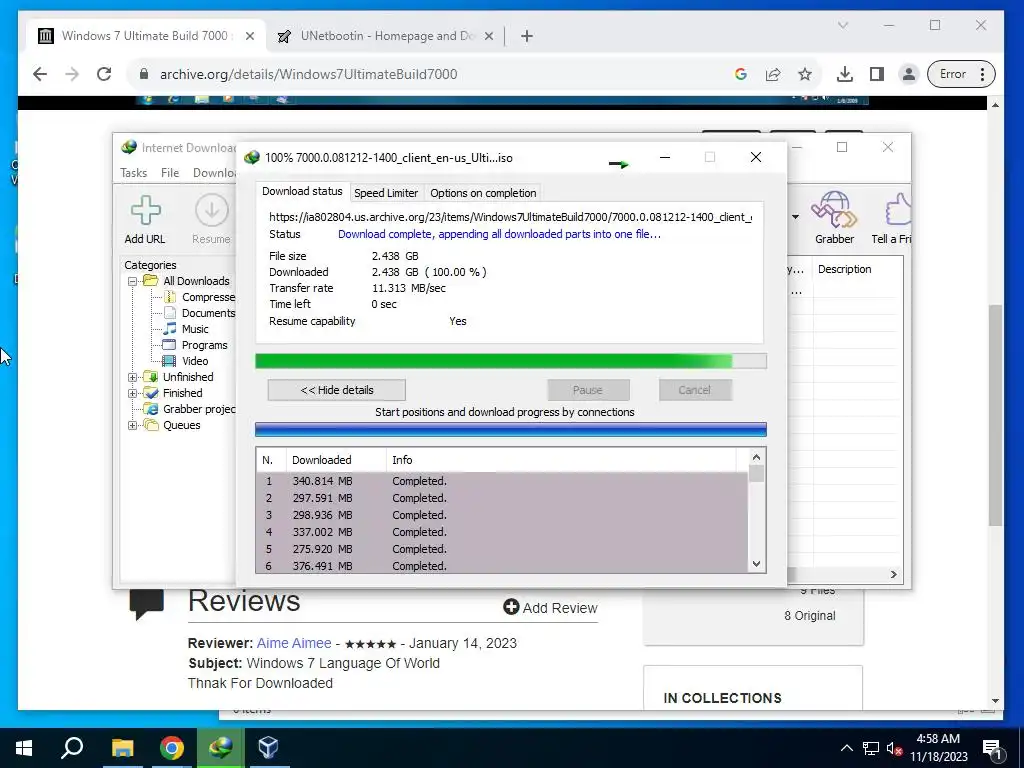Click the Pause button
Screen dimensions: 1024x768
point(588,390)
